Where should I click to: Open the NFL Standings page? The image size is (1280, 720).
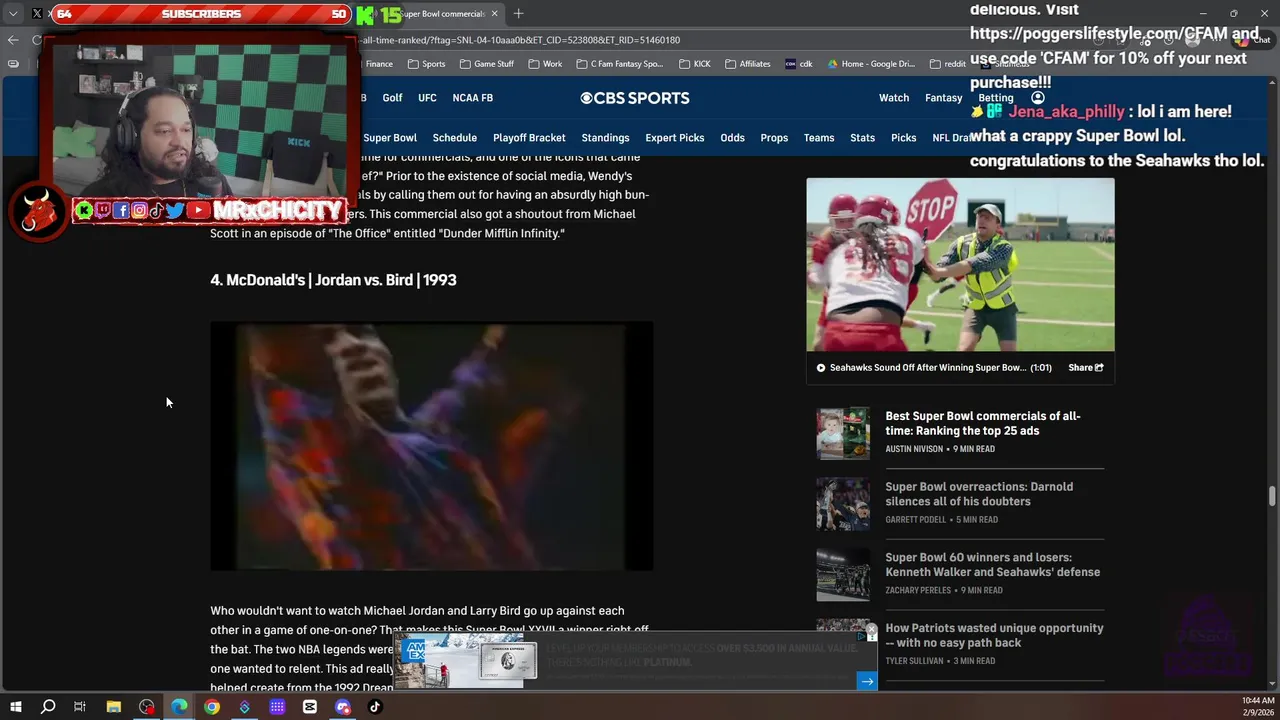[x=605, y=138]
